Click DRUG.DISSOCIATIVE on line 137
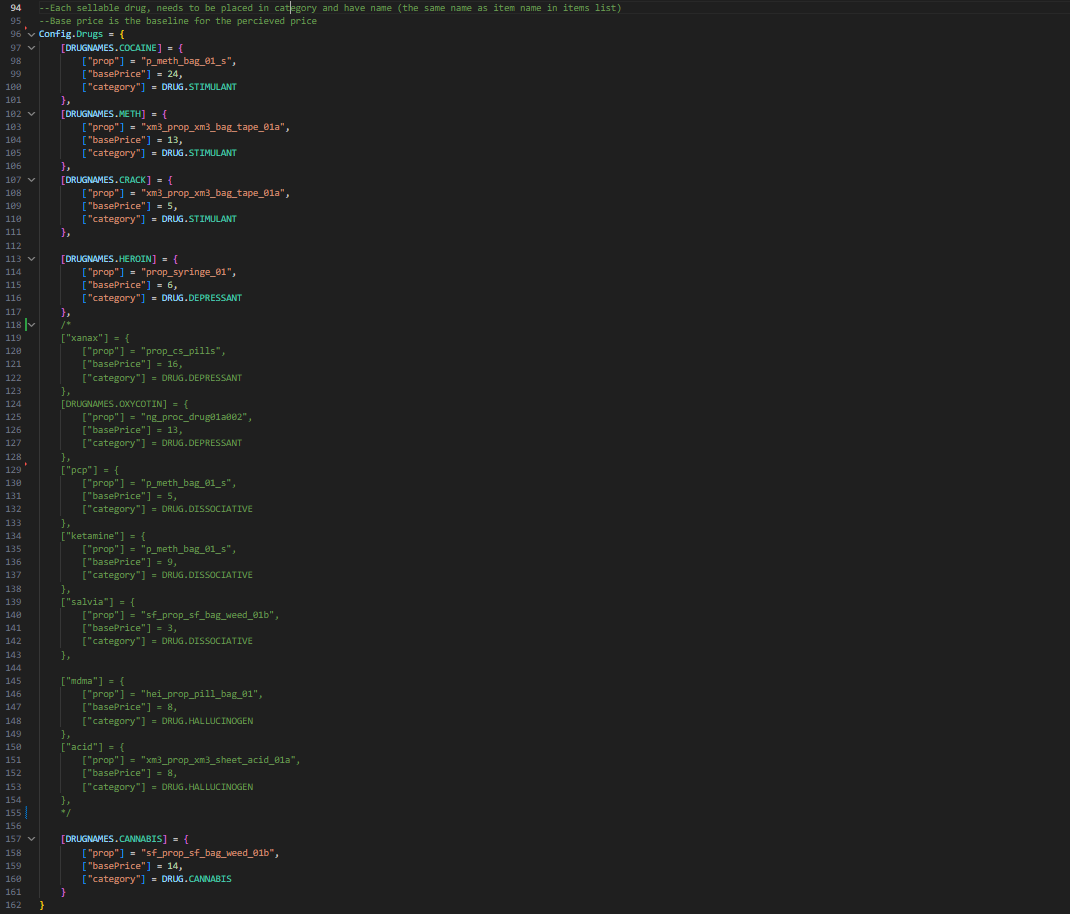 pos(207,575)
